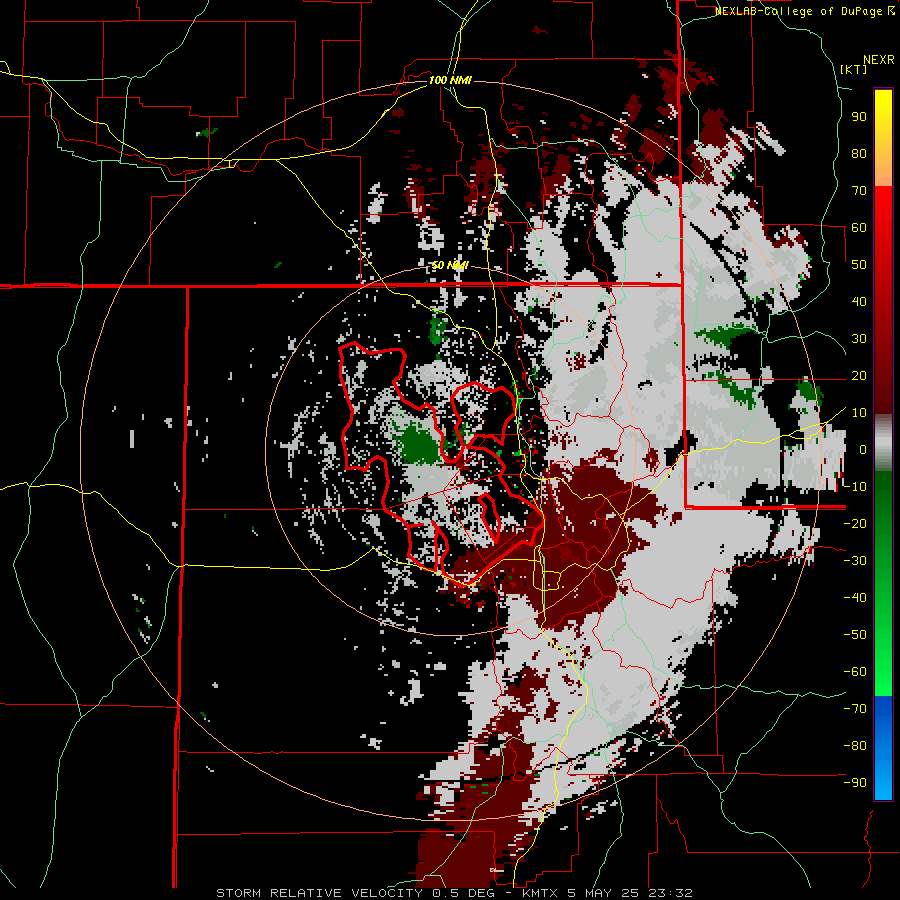
Task: Click the -50 label on velocity scale
Action: [x=855, y=635]
